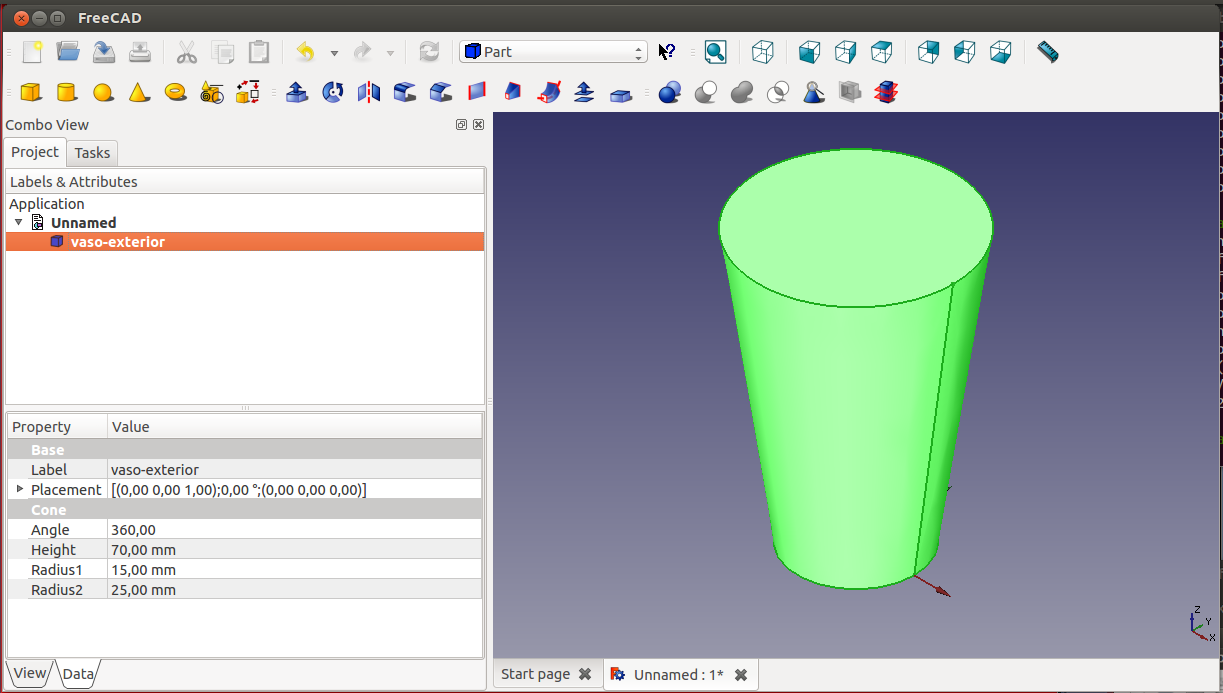This screenshot has width=1223, height=693.
Task: Create a box primitive
Action: pyautogui.click(x=31, y=92)
